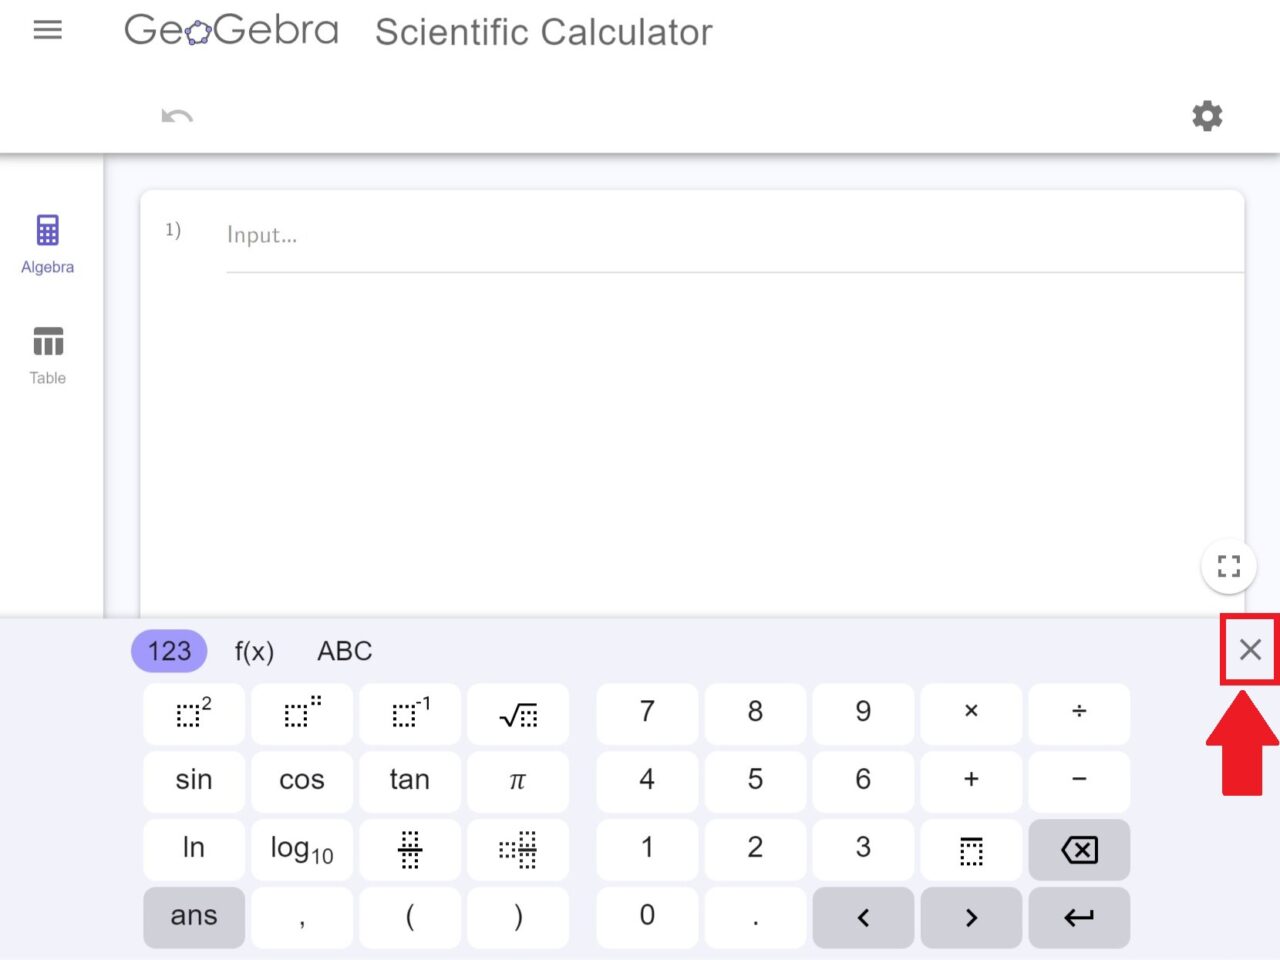Switch to the f(x) keyboard tab

pyautogui.click(x=254, y=651)
